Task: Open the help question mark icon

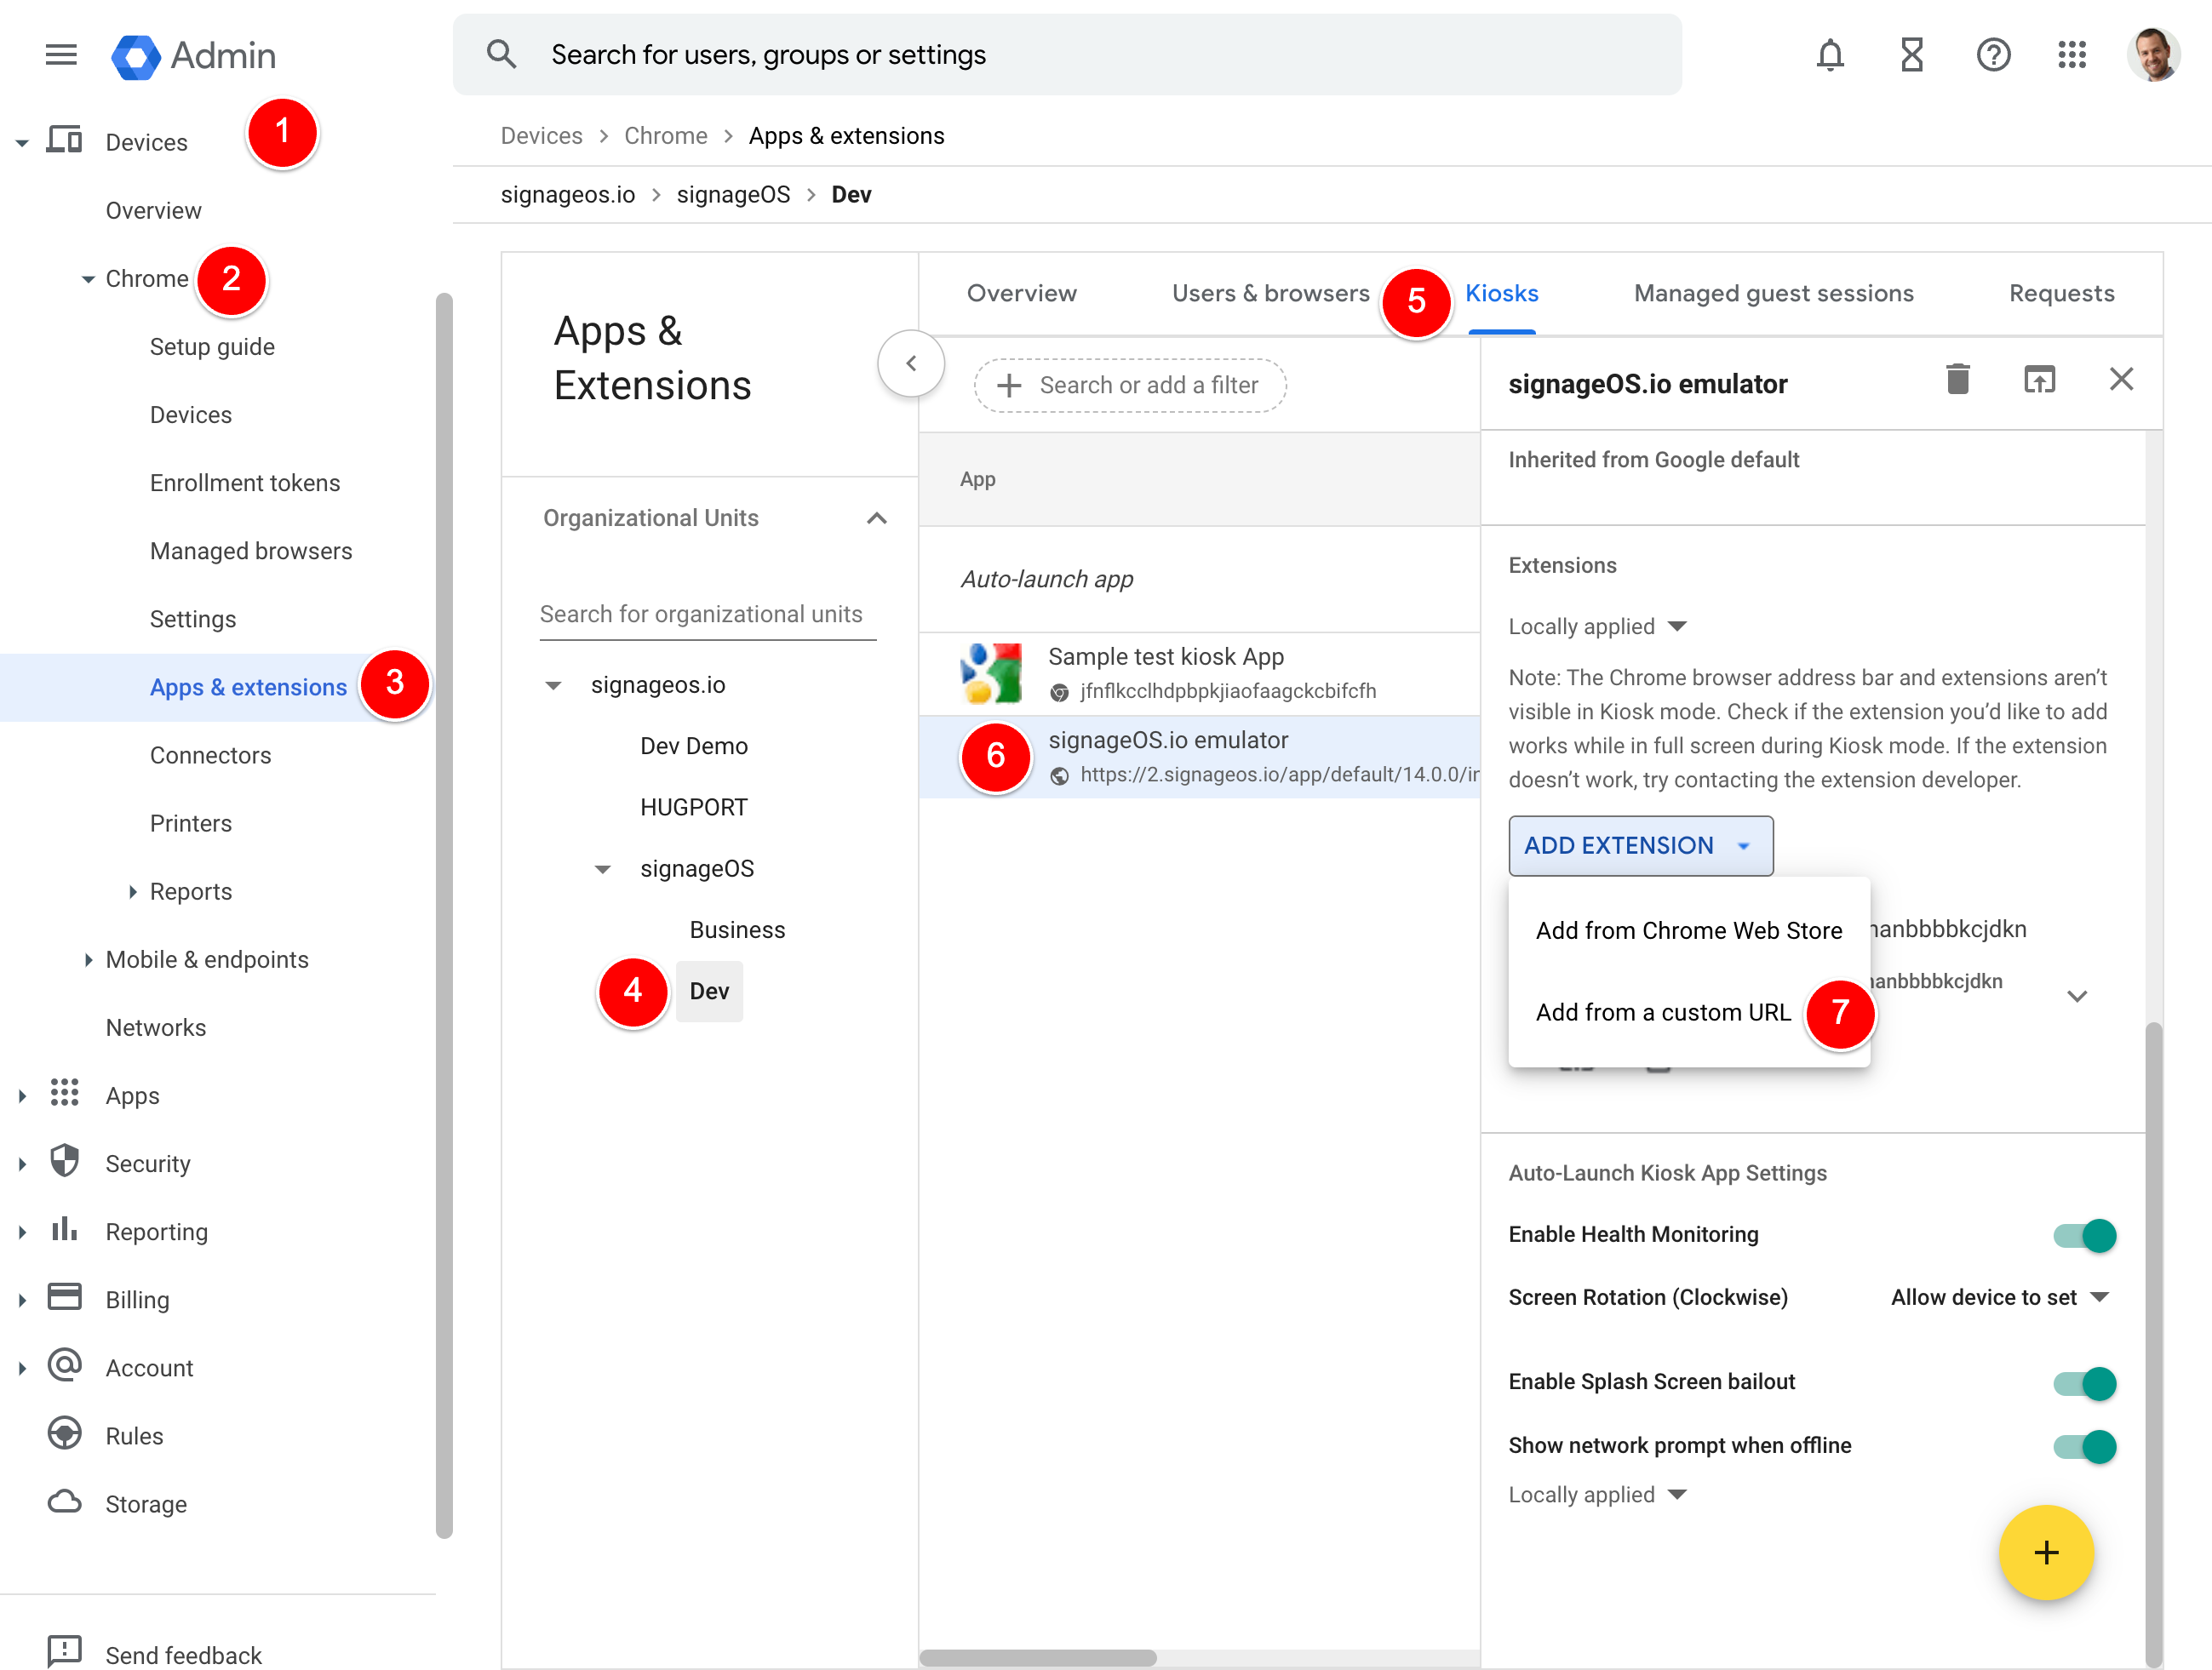Action: pyautogui.click(x=1993, y=55)
